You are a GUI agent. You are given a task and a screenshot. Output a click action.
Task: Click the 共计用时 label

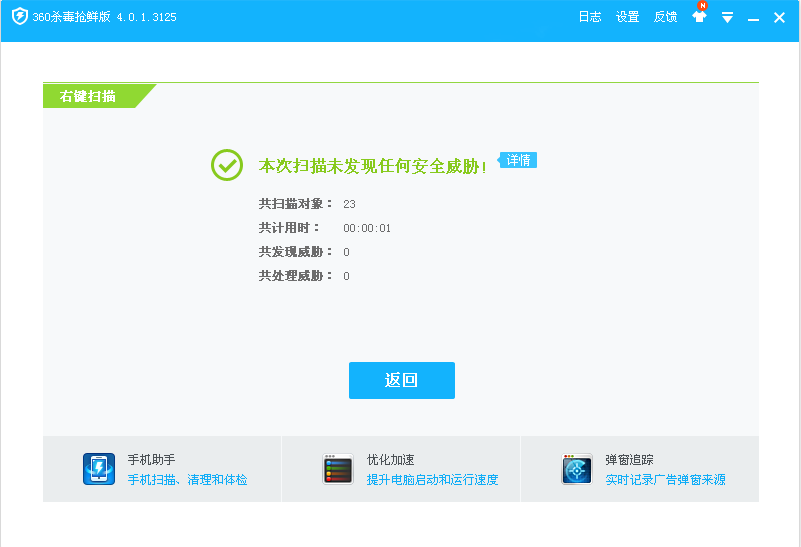click(x=289, y=228)
